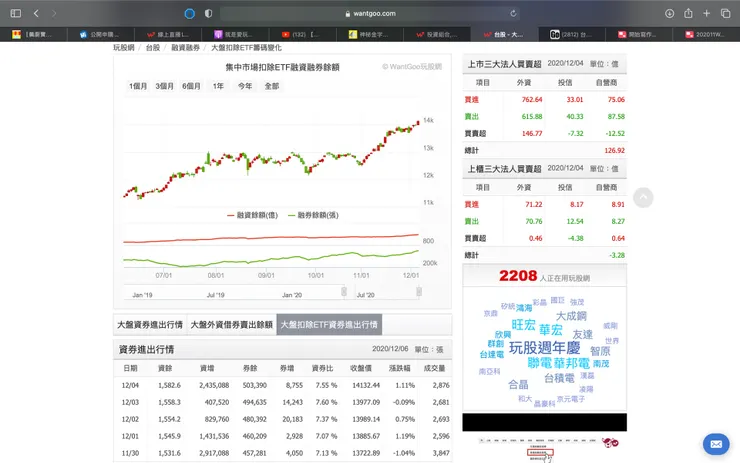Select the 6個月 chart range
The height and width of the screenshot is (463, 740).
point(191,86)
